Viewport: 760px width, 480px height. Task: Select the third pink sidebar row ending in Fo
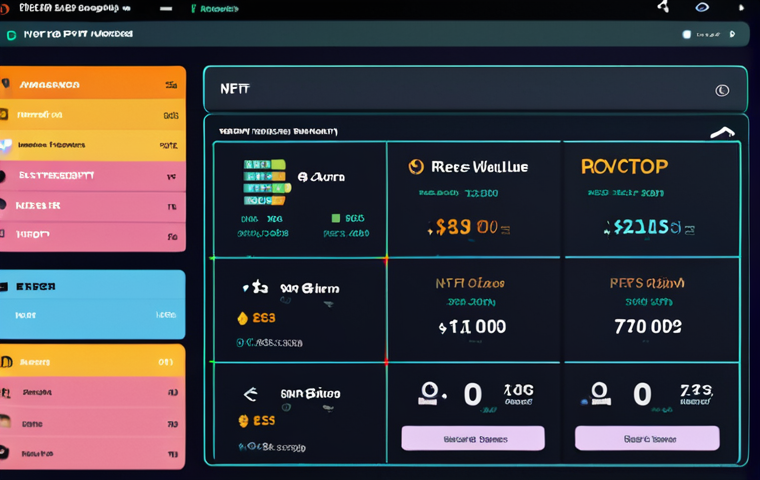coord(93,236)
